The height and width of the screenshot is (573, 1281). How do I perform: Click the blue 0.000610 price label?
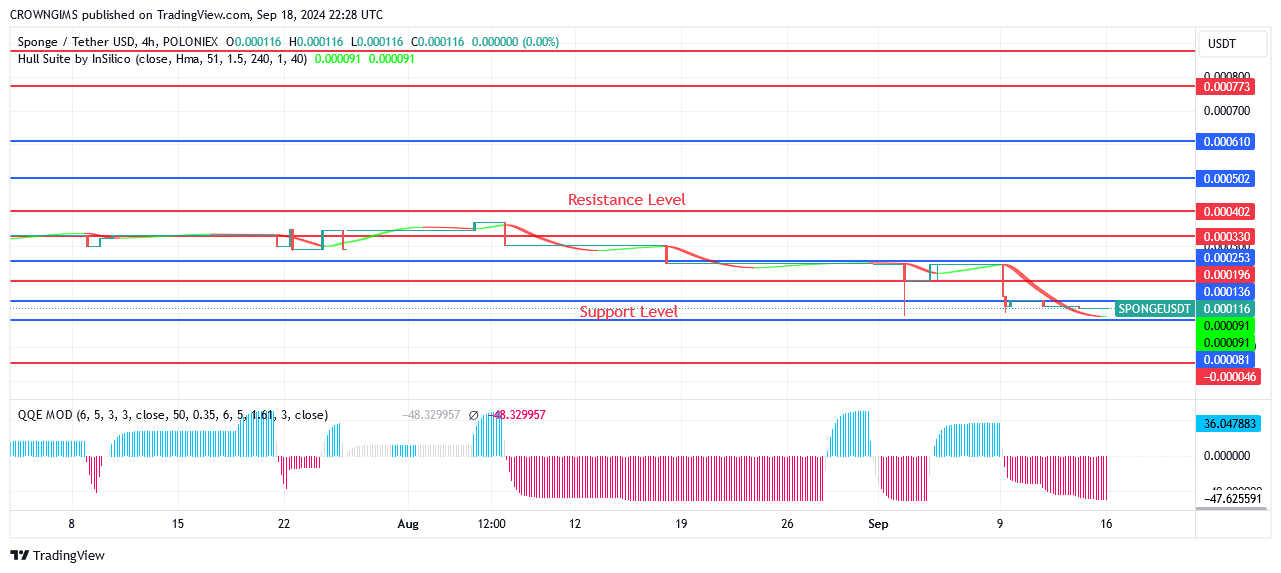coord(1226,142)
